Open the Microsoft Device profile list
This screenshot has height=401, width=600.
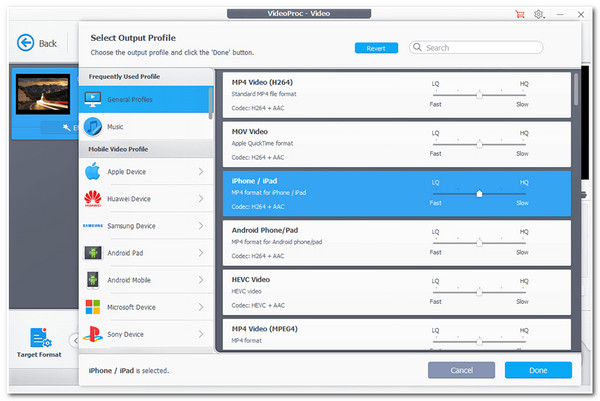click(x=146, y=307)
